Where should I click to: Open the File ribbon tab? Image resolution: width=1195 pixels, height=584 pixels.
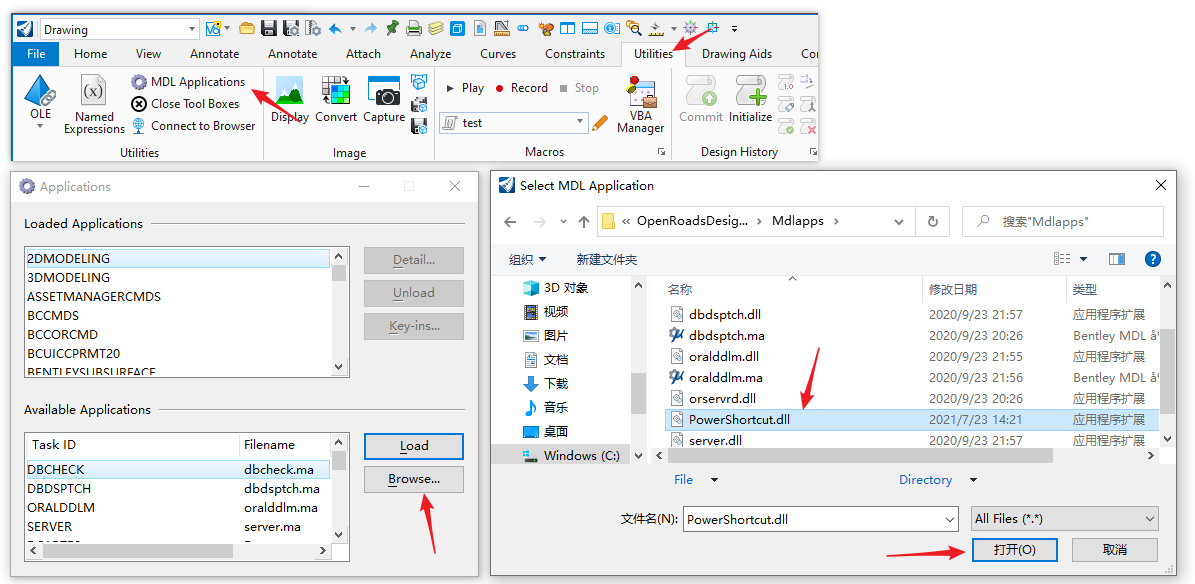coord(36,53)
